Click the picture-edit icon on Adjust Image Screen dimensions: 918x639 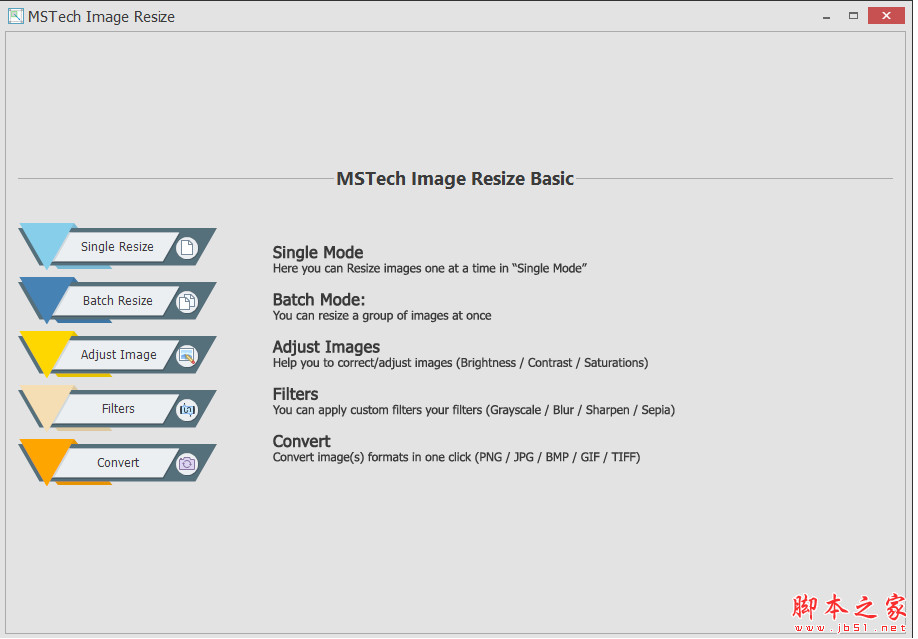pyautogui.click(x=186, y=354)
